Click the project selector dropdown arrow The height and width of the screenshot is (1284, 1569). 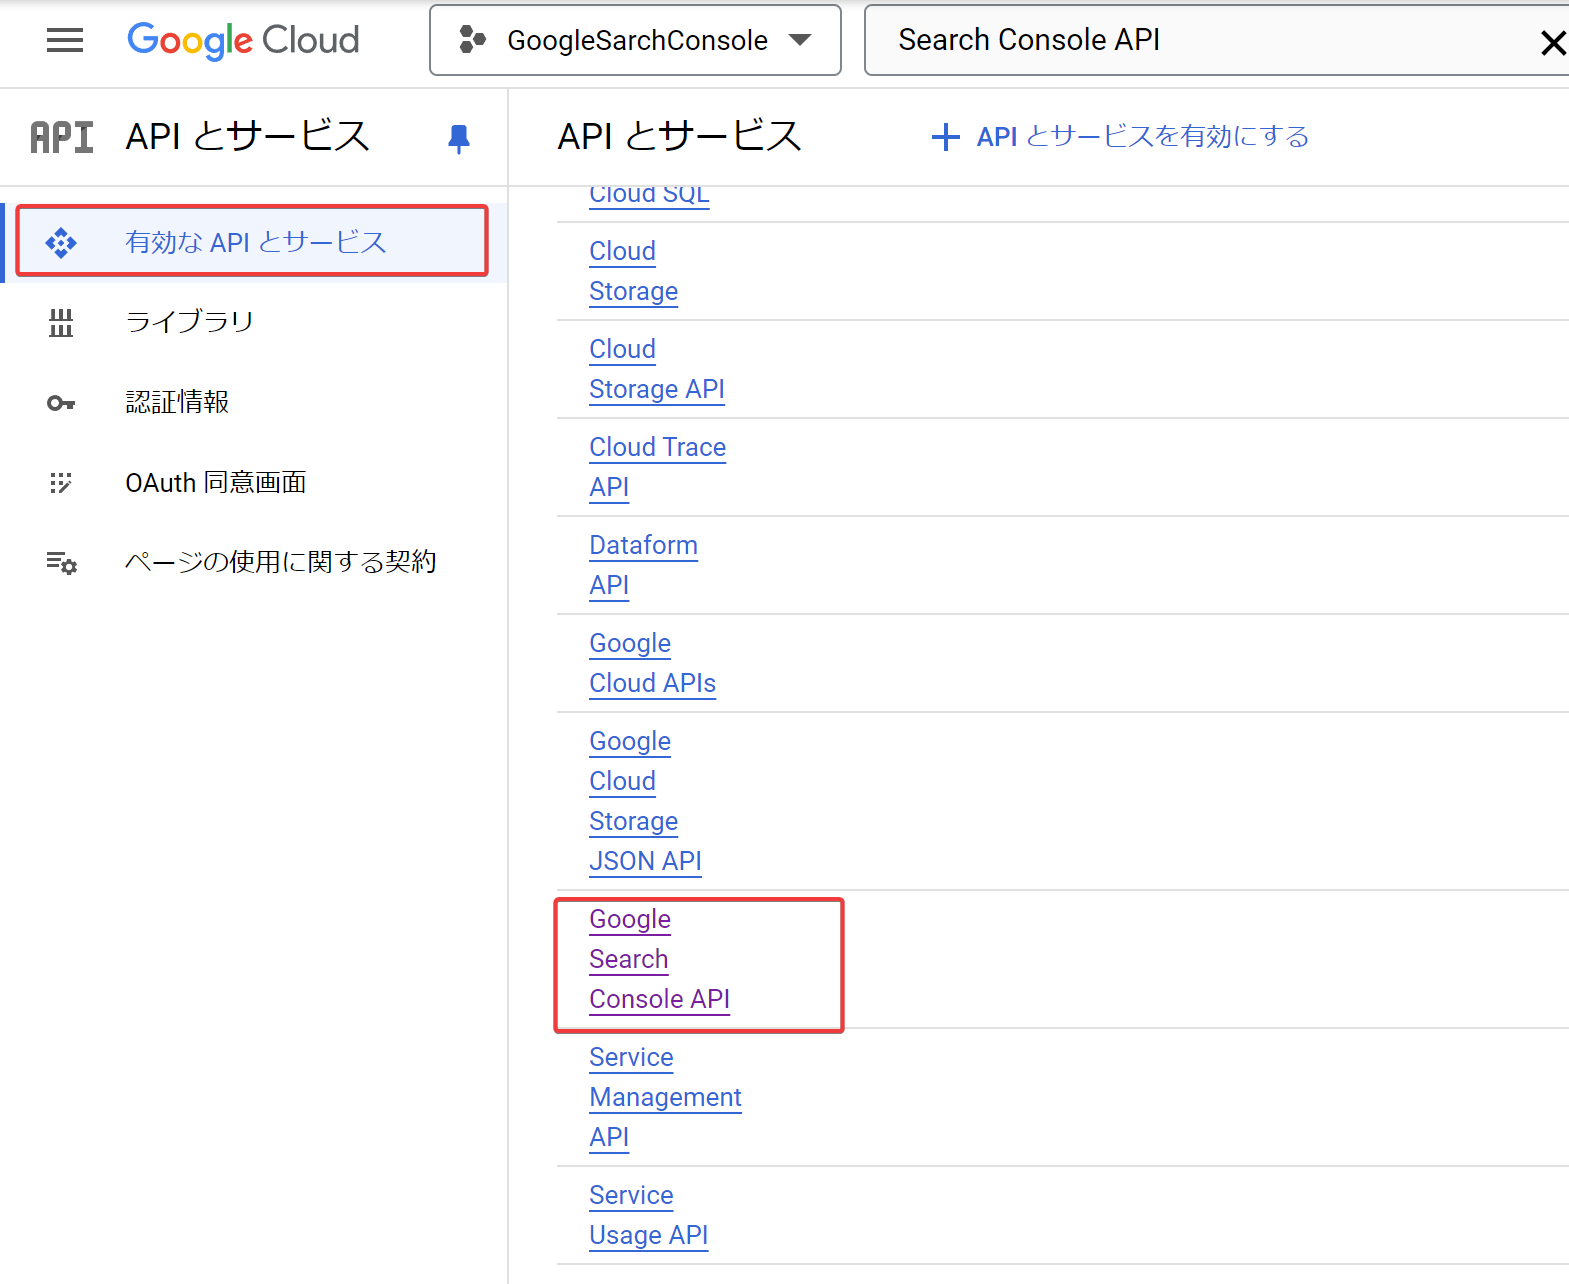[799, 40]
